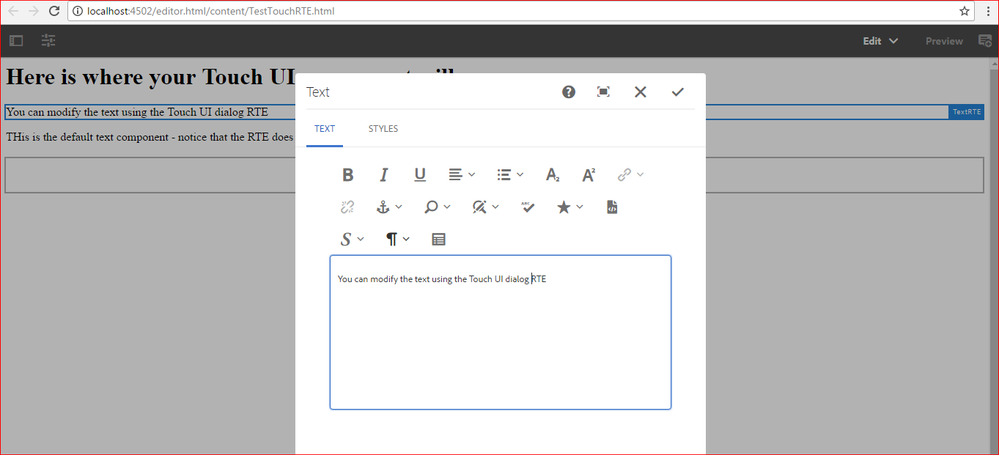Expand the list options dropdown
Viewport: 999px width, 455px height.
(510, 175)
